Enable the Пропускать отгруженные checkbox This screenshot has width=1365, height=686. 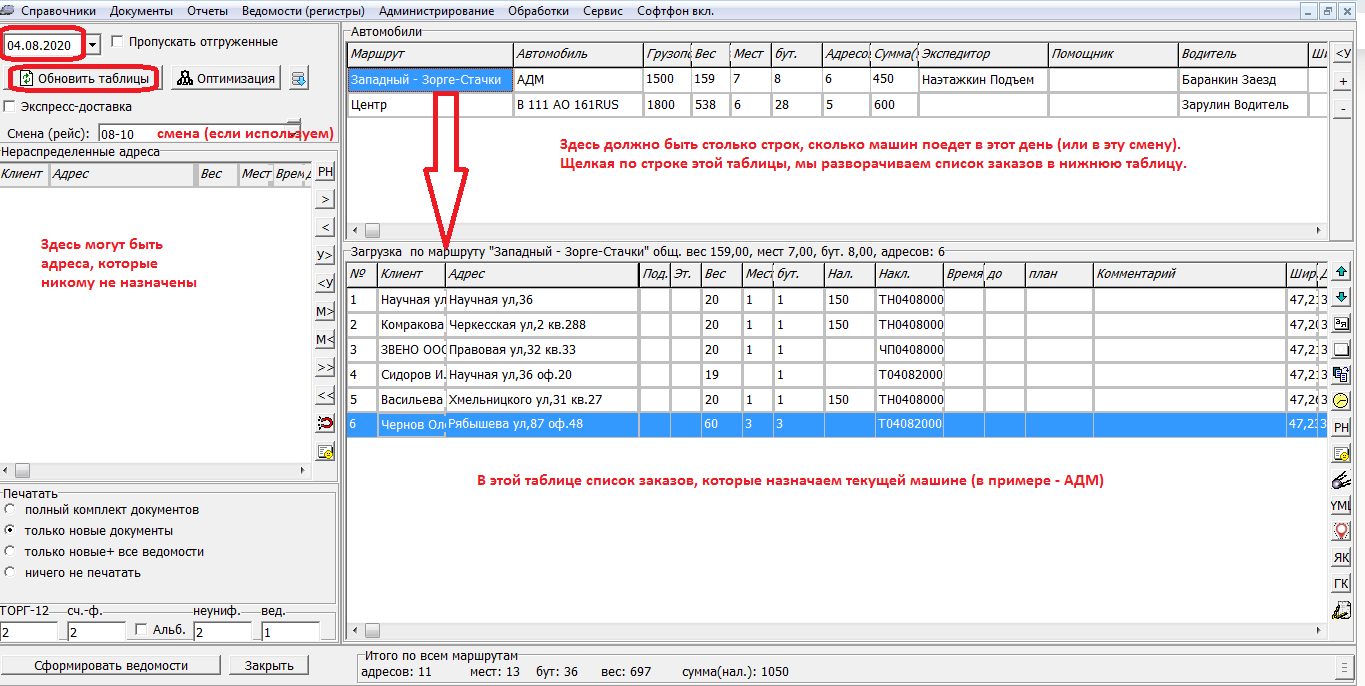tap(118, 42)
